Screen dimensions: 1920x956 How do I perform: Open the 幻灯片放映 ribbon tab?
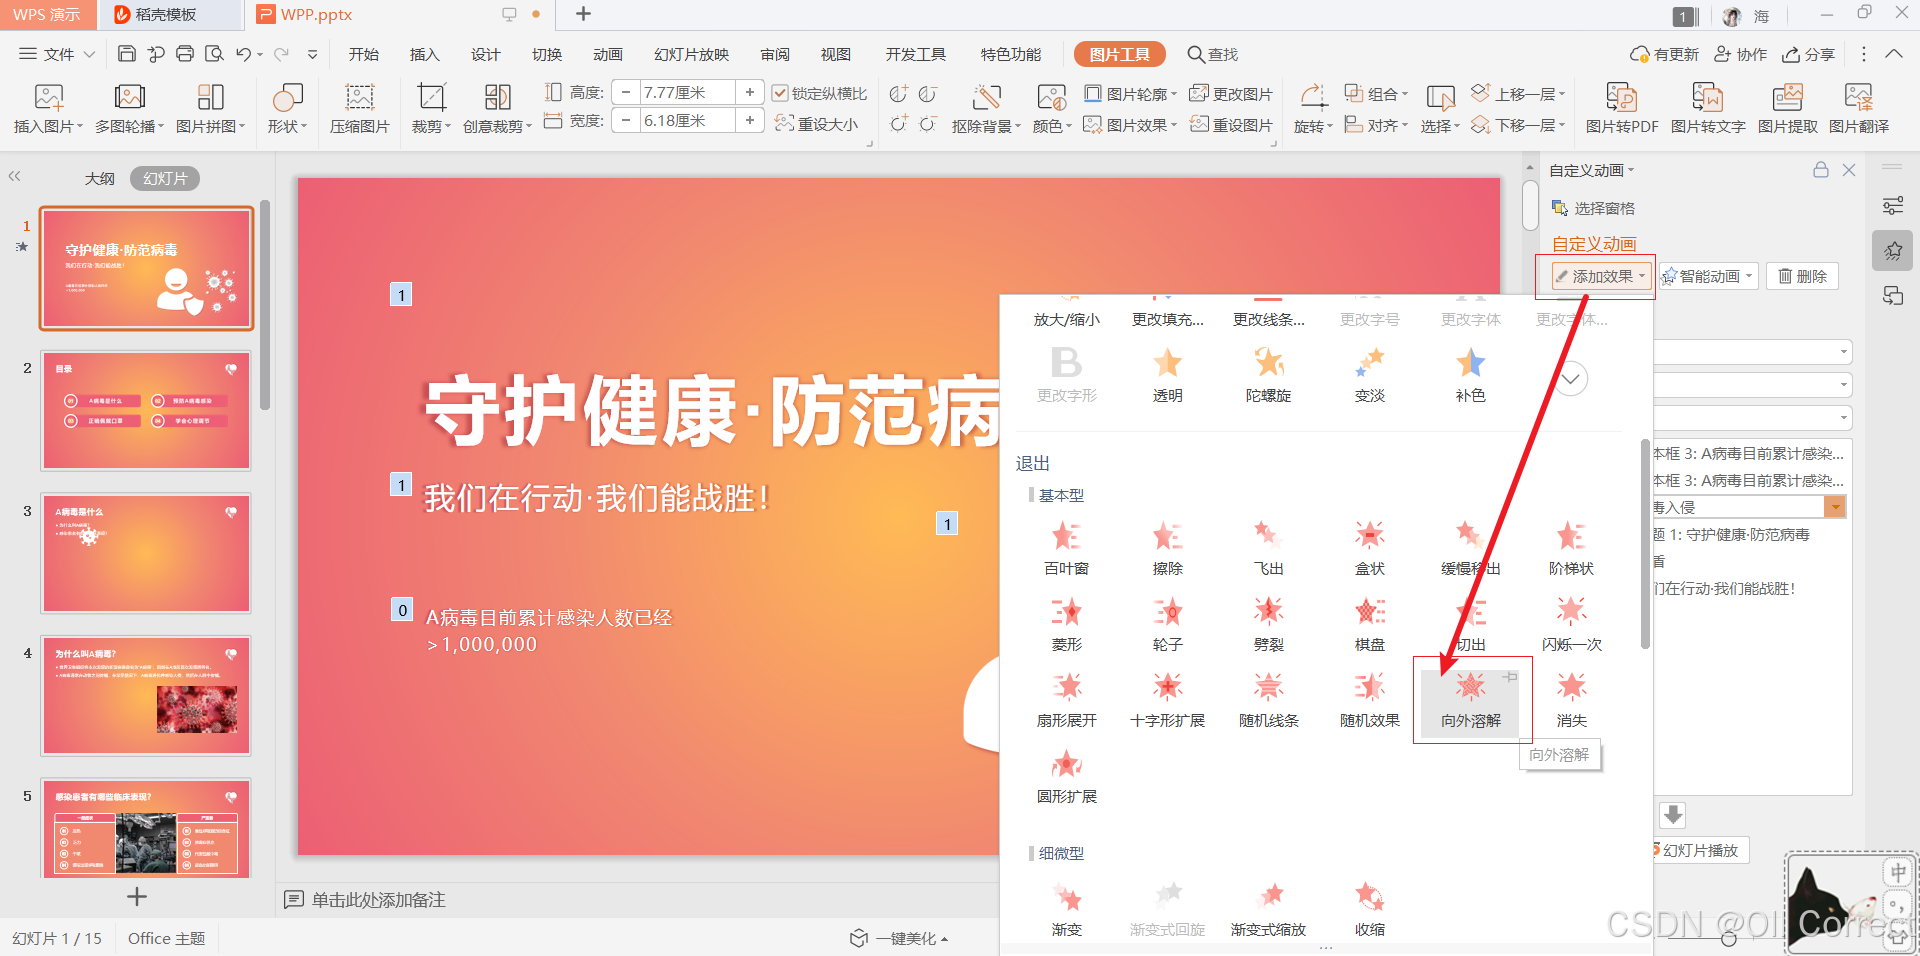(691, 54)
